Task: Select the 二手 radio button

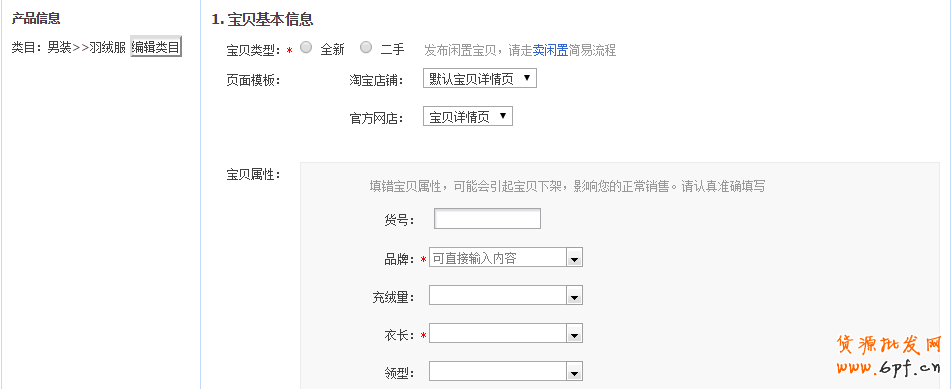Action: pyautogui.click(x=366, y=47)
